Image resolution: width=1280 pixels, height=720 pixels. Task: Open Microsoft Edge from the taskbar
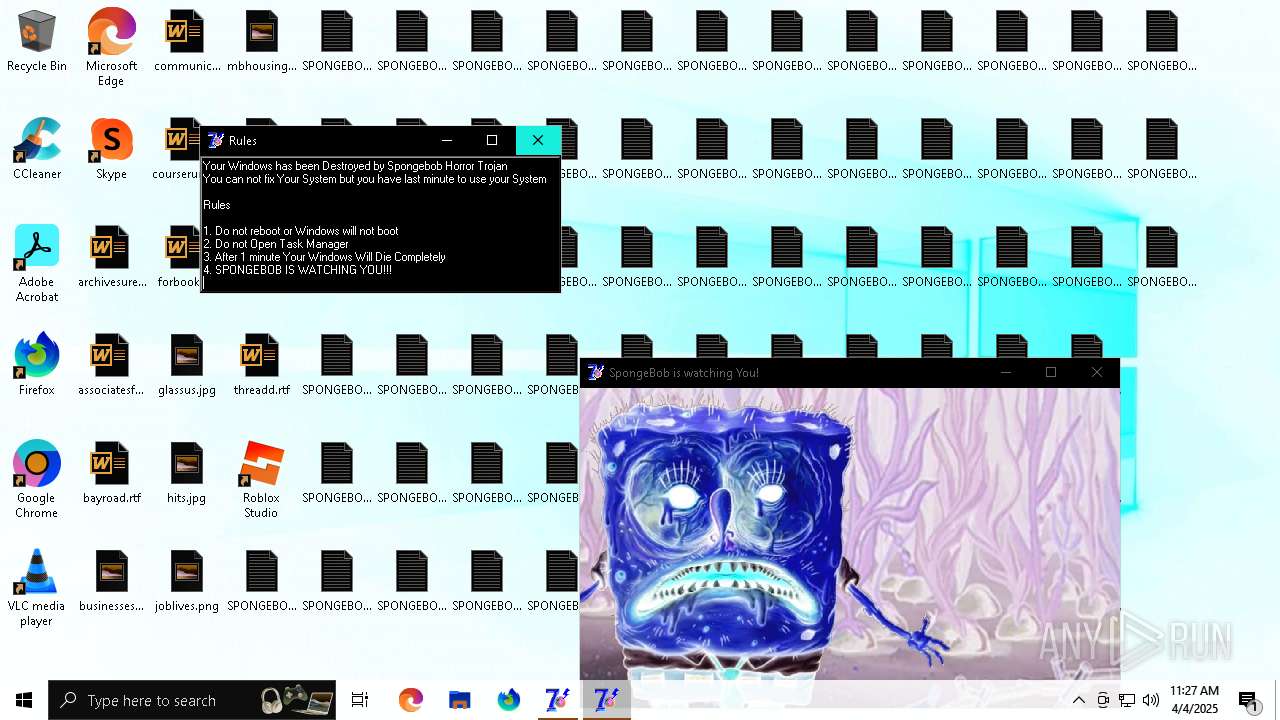click(x=411, y=700)
